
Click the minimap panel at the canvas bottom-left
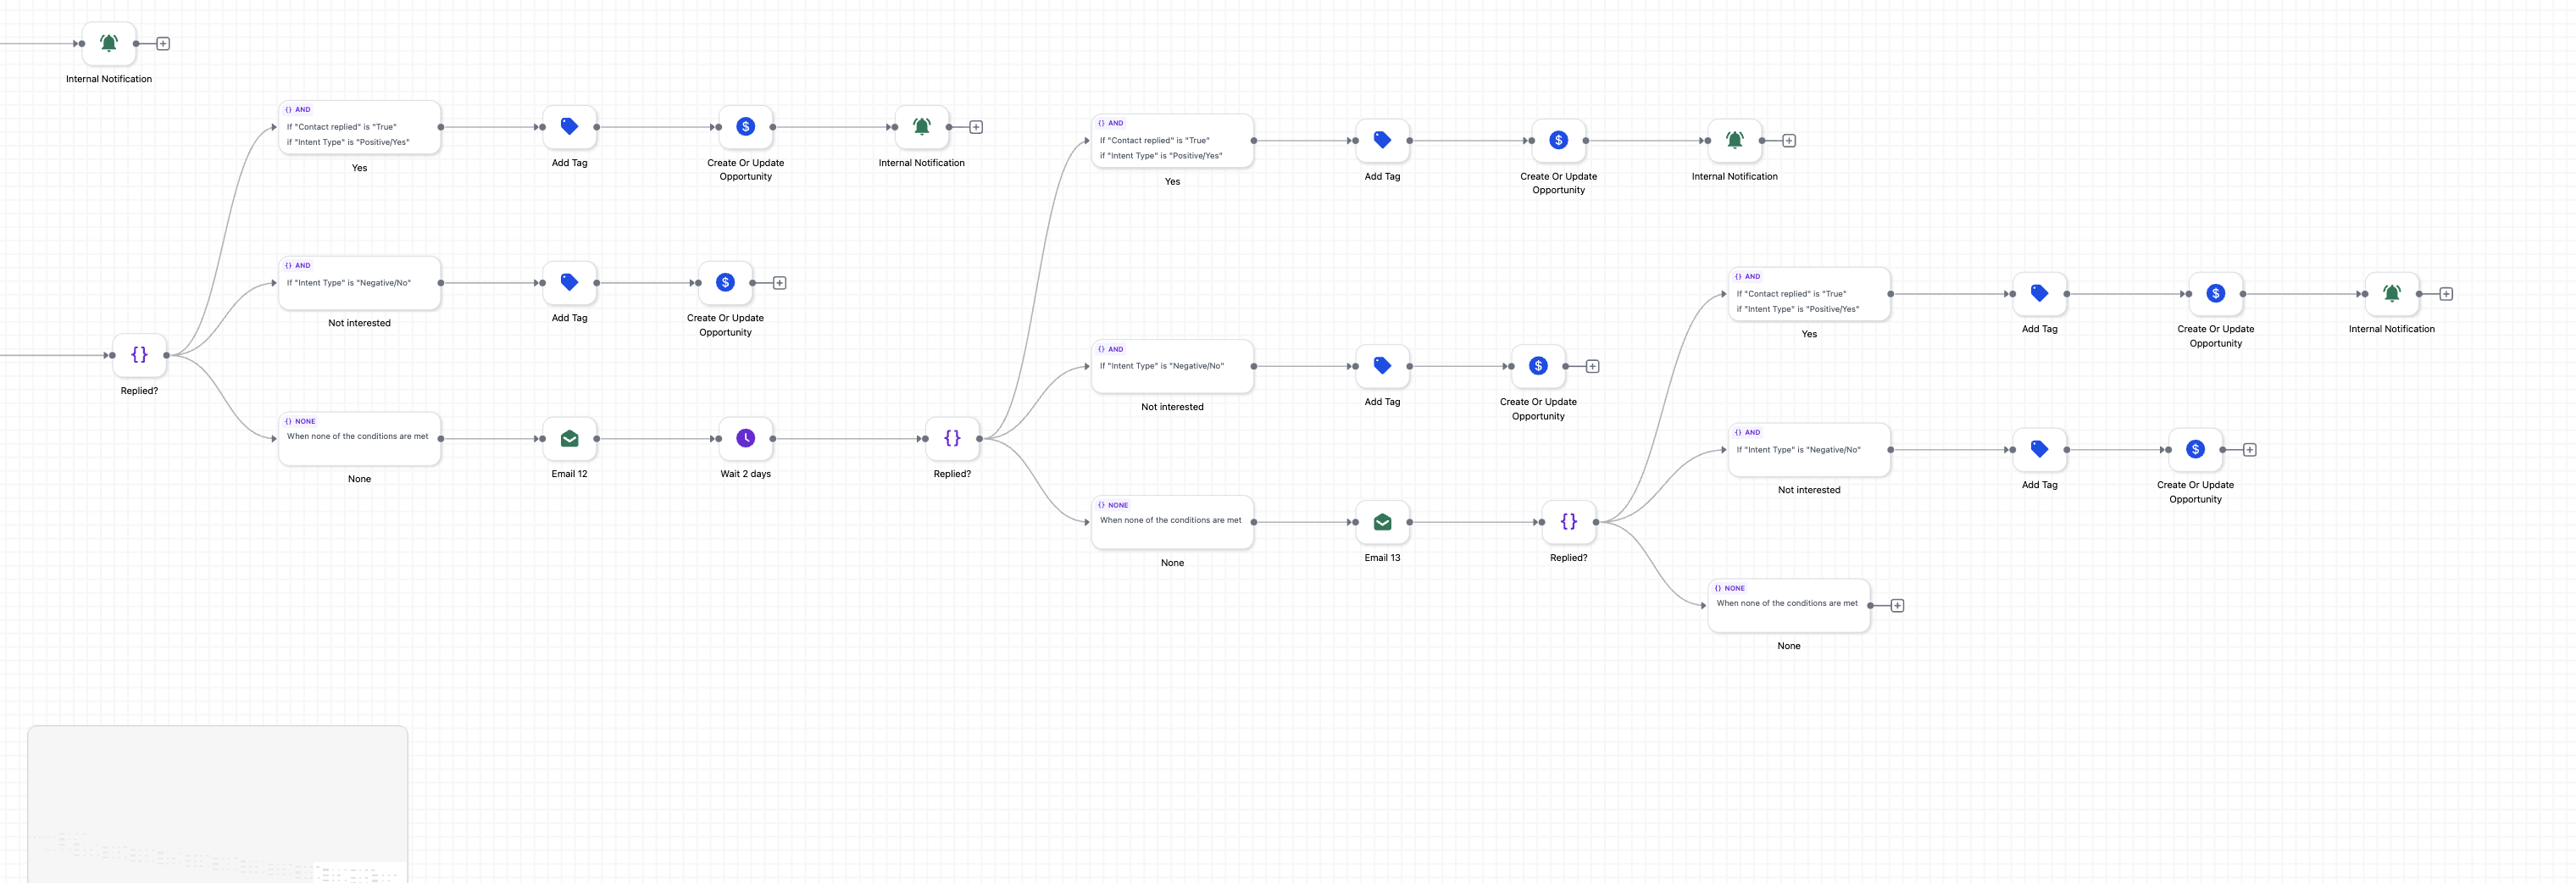pyautogui.click(x=218, y=804)
